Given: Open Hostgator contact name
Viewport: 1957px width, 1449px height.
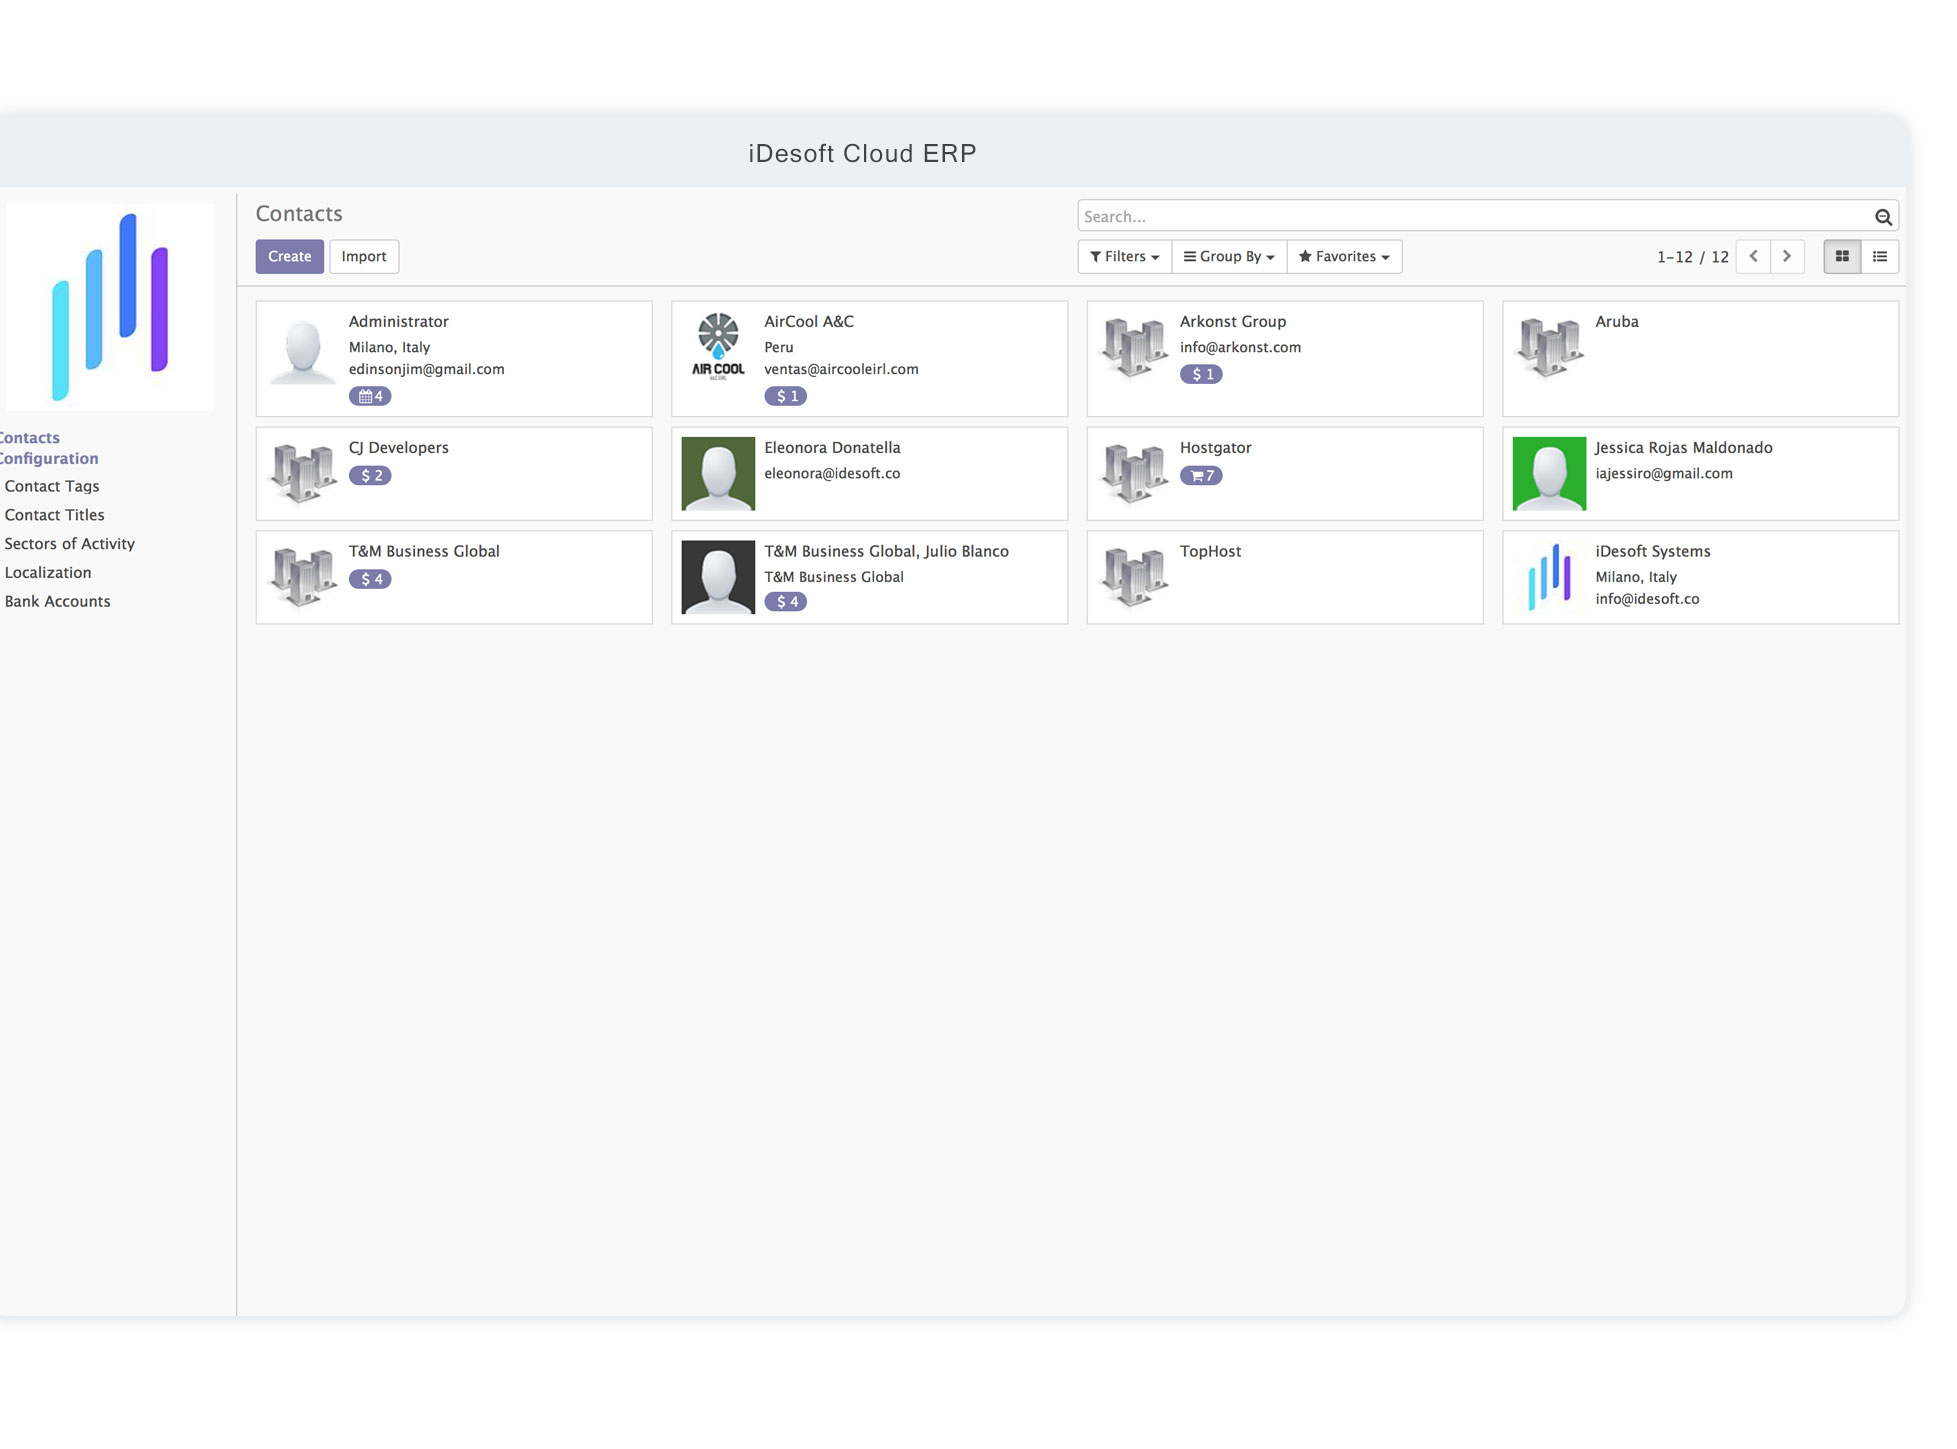Looking at the screenshot, I should (x=1216, y=448).
